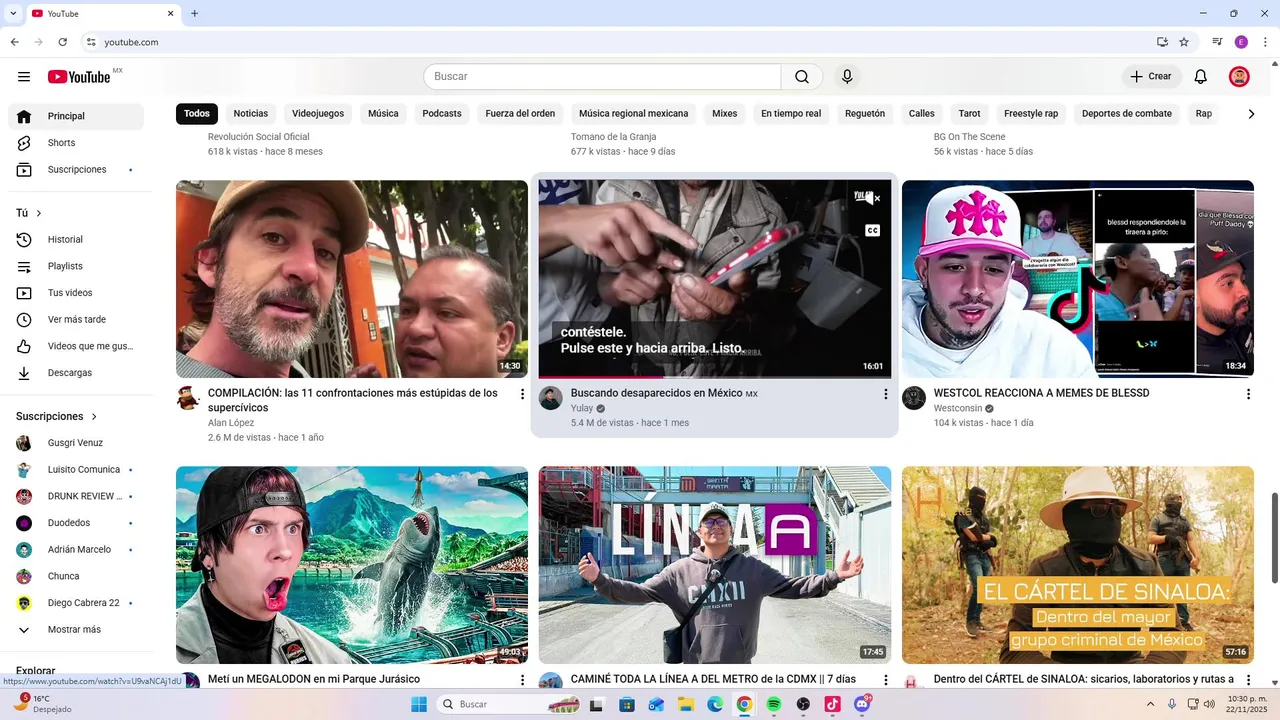Select the Videojuegos filter chip

(318, 114)
